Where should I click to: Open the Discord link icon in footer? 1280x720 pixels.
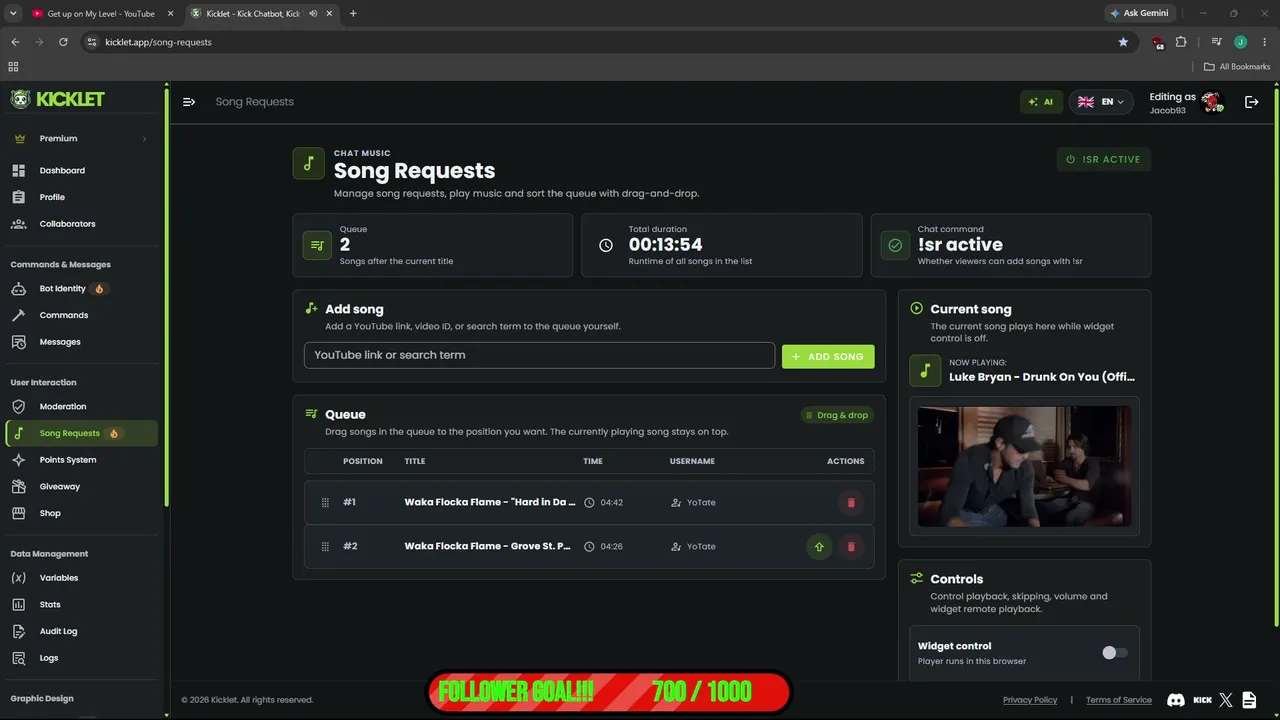1176,700
